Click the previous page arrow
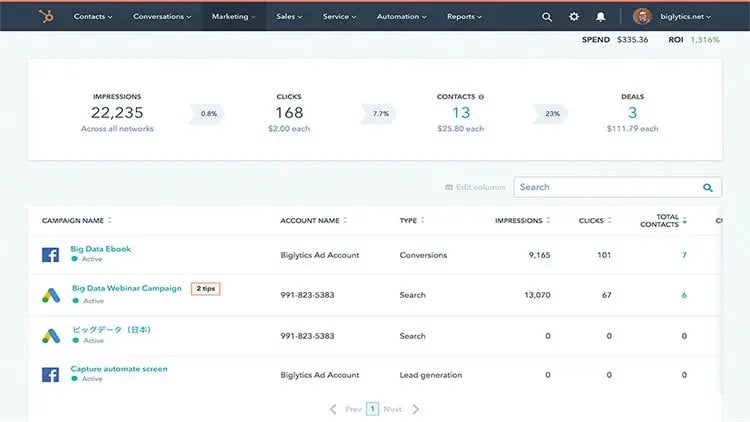 click(x=333, y=409)
